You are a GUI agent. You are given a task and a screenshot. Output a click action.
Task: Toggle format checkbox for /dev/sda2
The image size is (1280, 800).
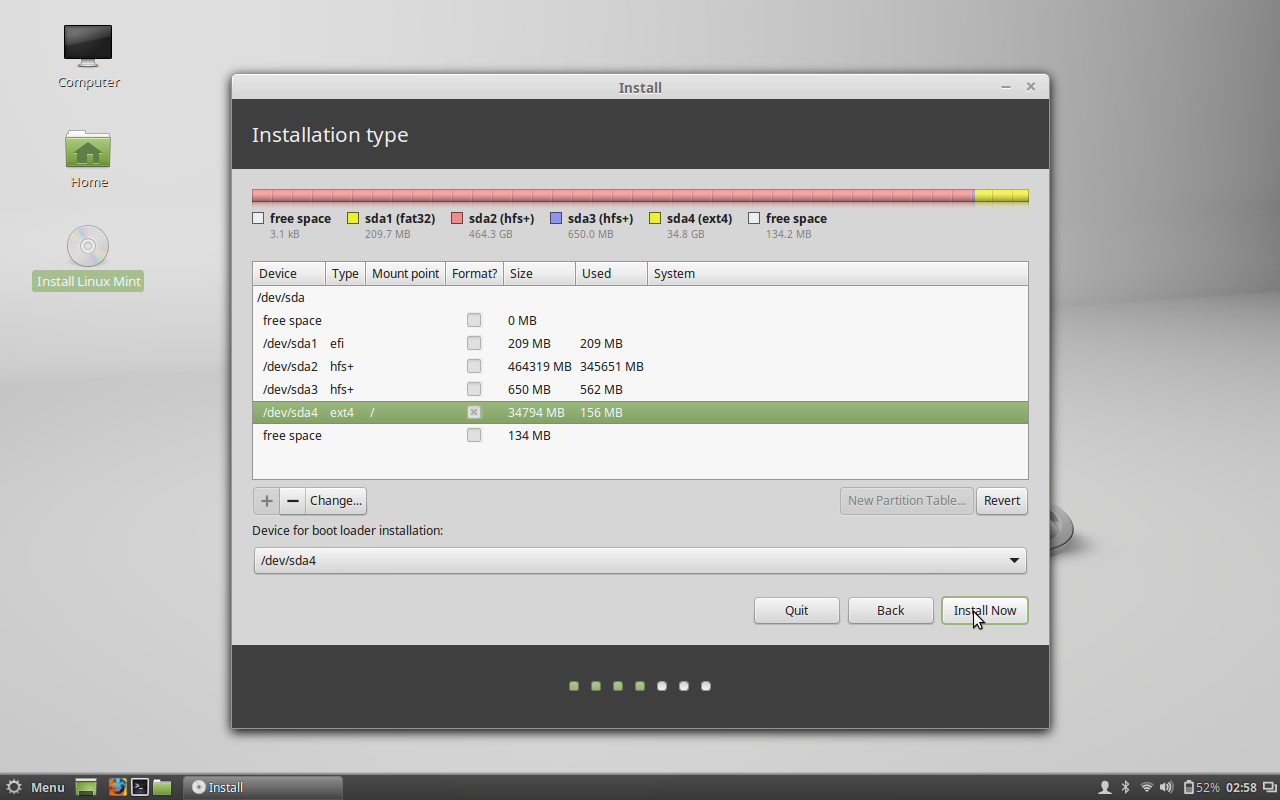coord(474,366)
